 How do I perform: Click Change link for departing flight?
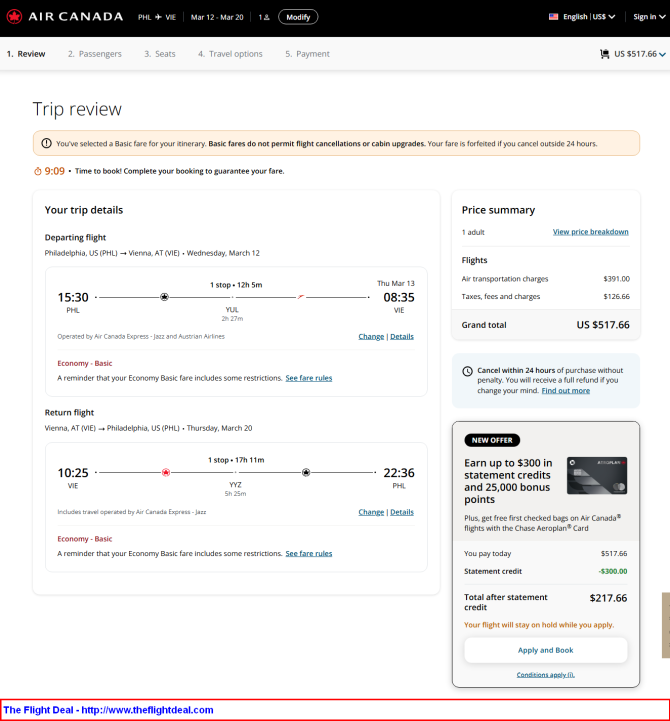pos(371,337)
